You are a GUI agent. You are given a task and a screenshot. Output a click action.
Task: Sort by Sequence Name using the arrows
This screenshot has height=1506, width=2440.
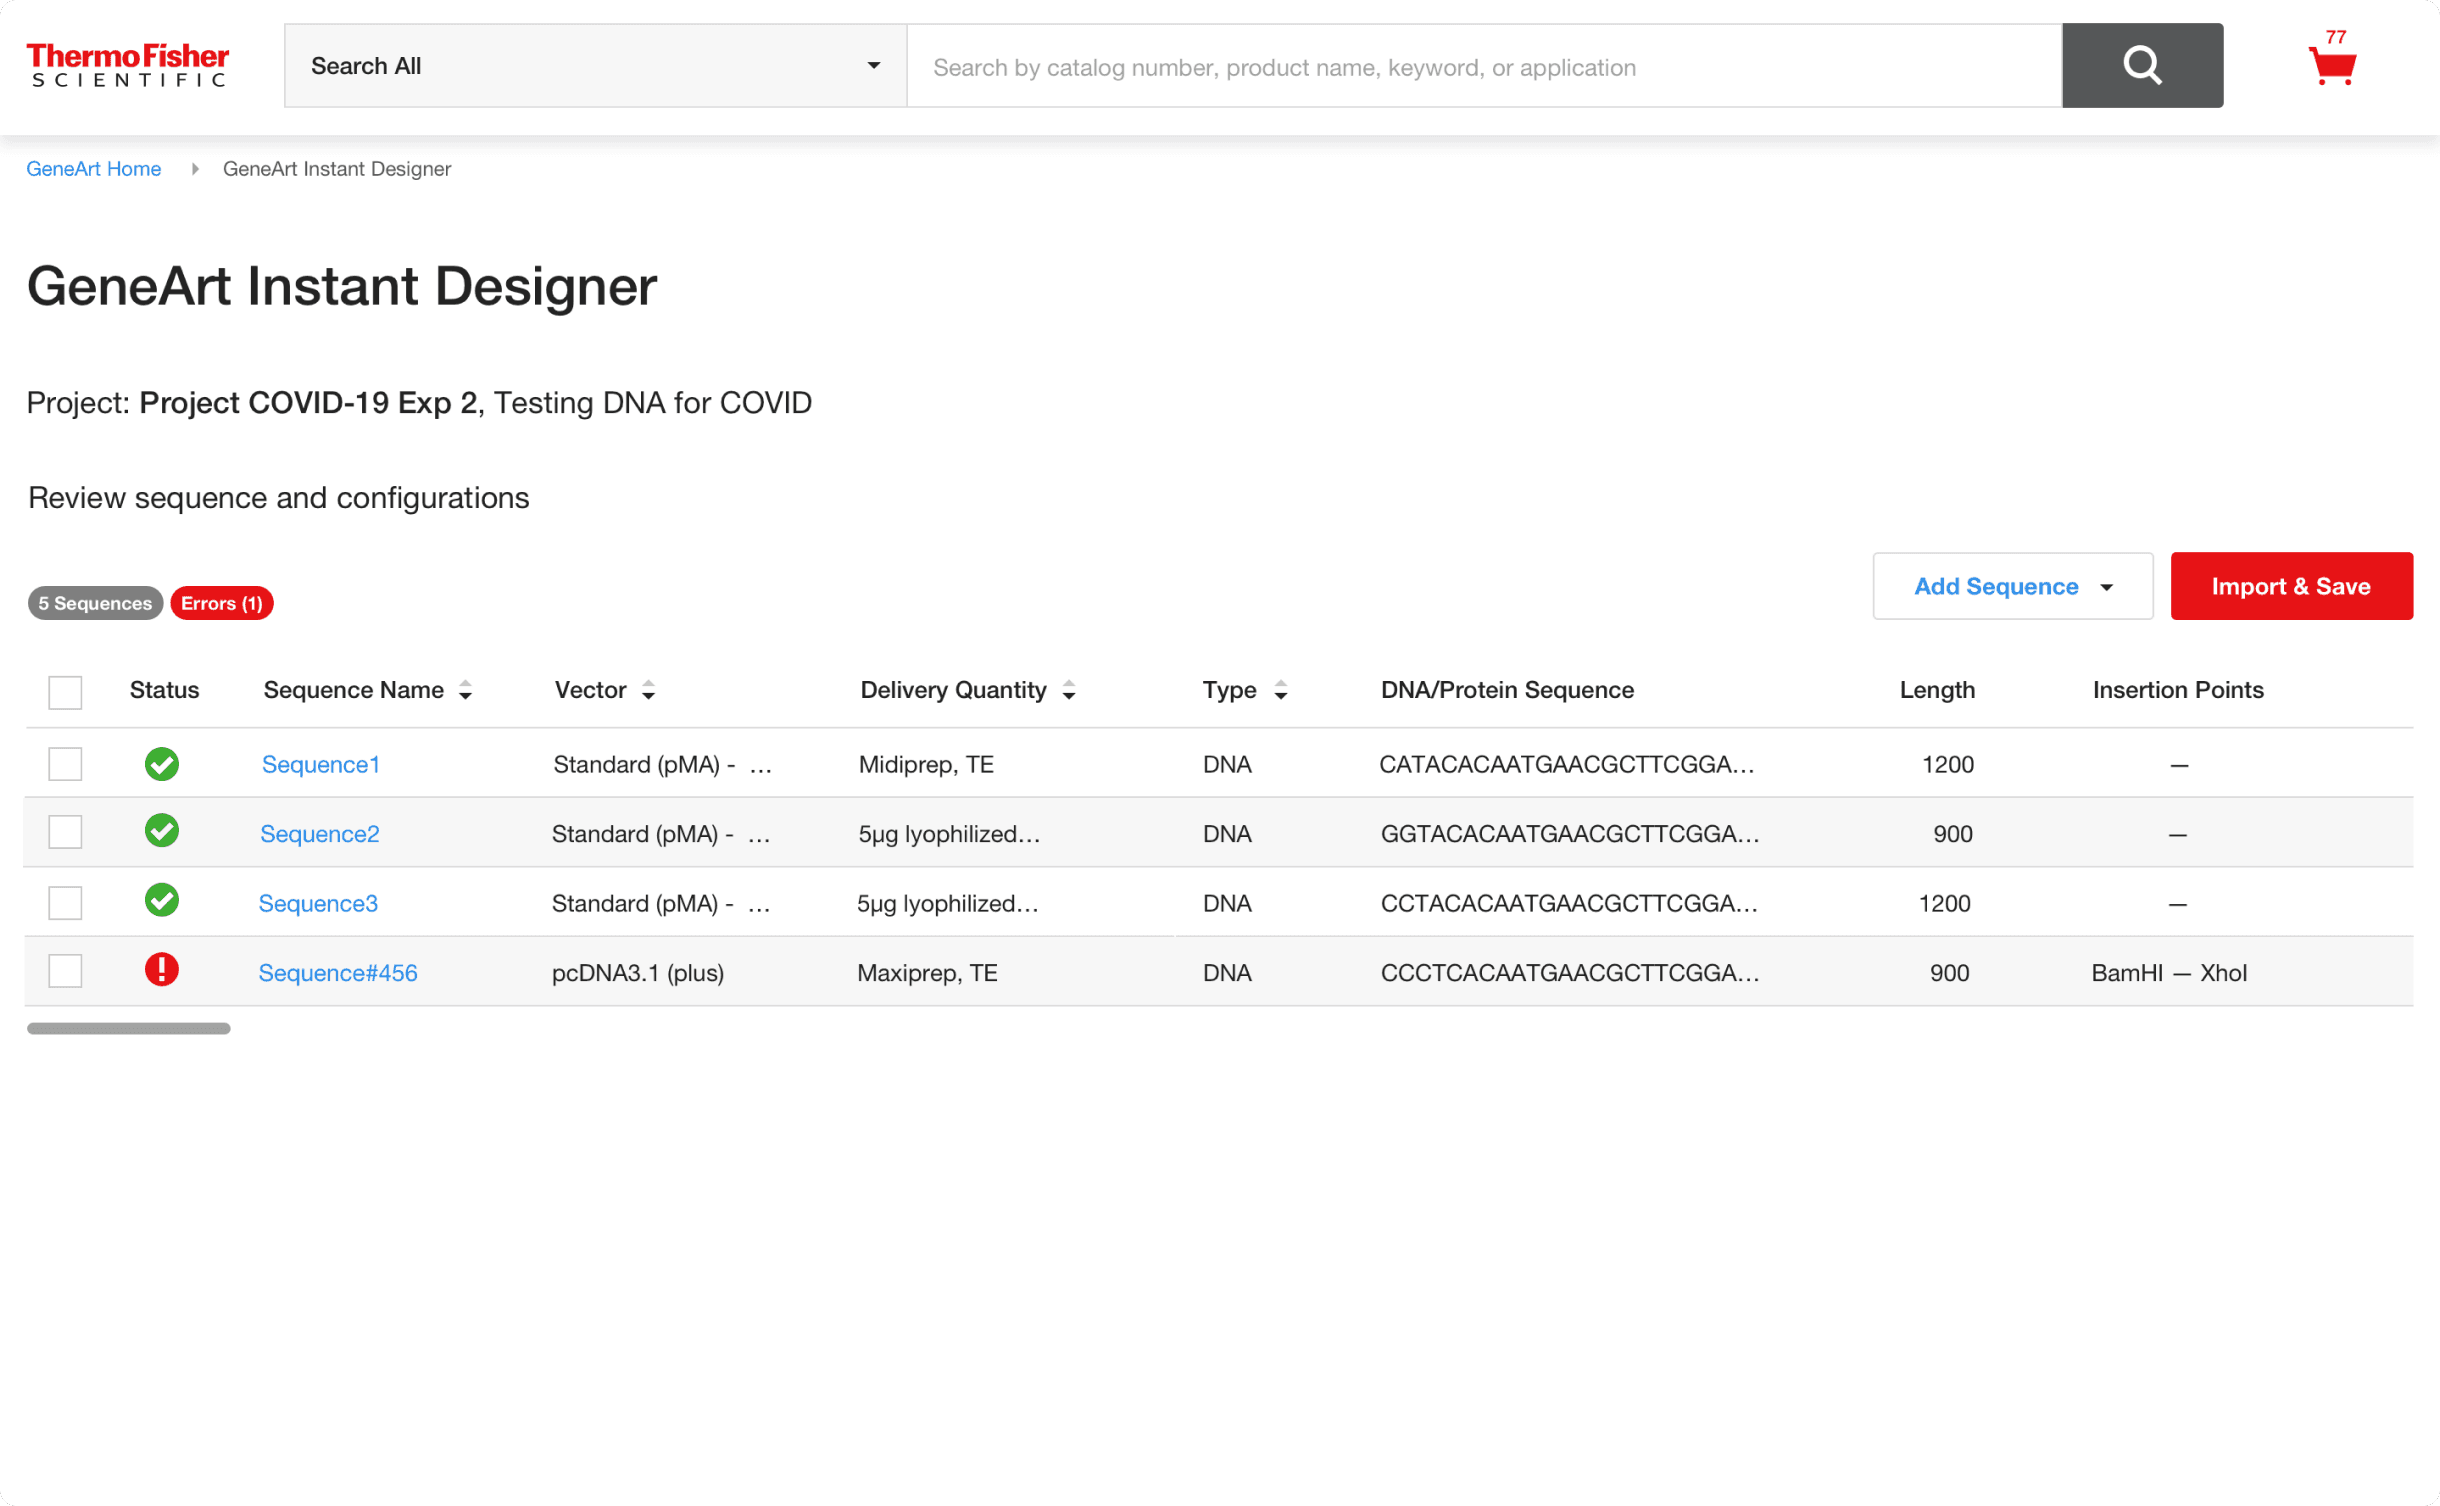pyautogui.click(x=465, y=690)
